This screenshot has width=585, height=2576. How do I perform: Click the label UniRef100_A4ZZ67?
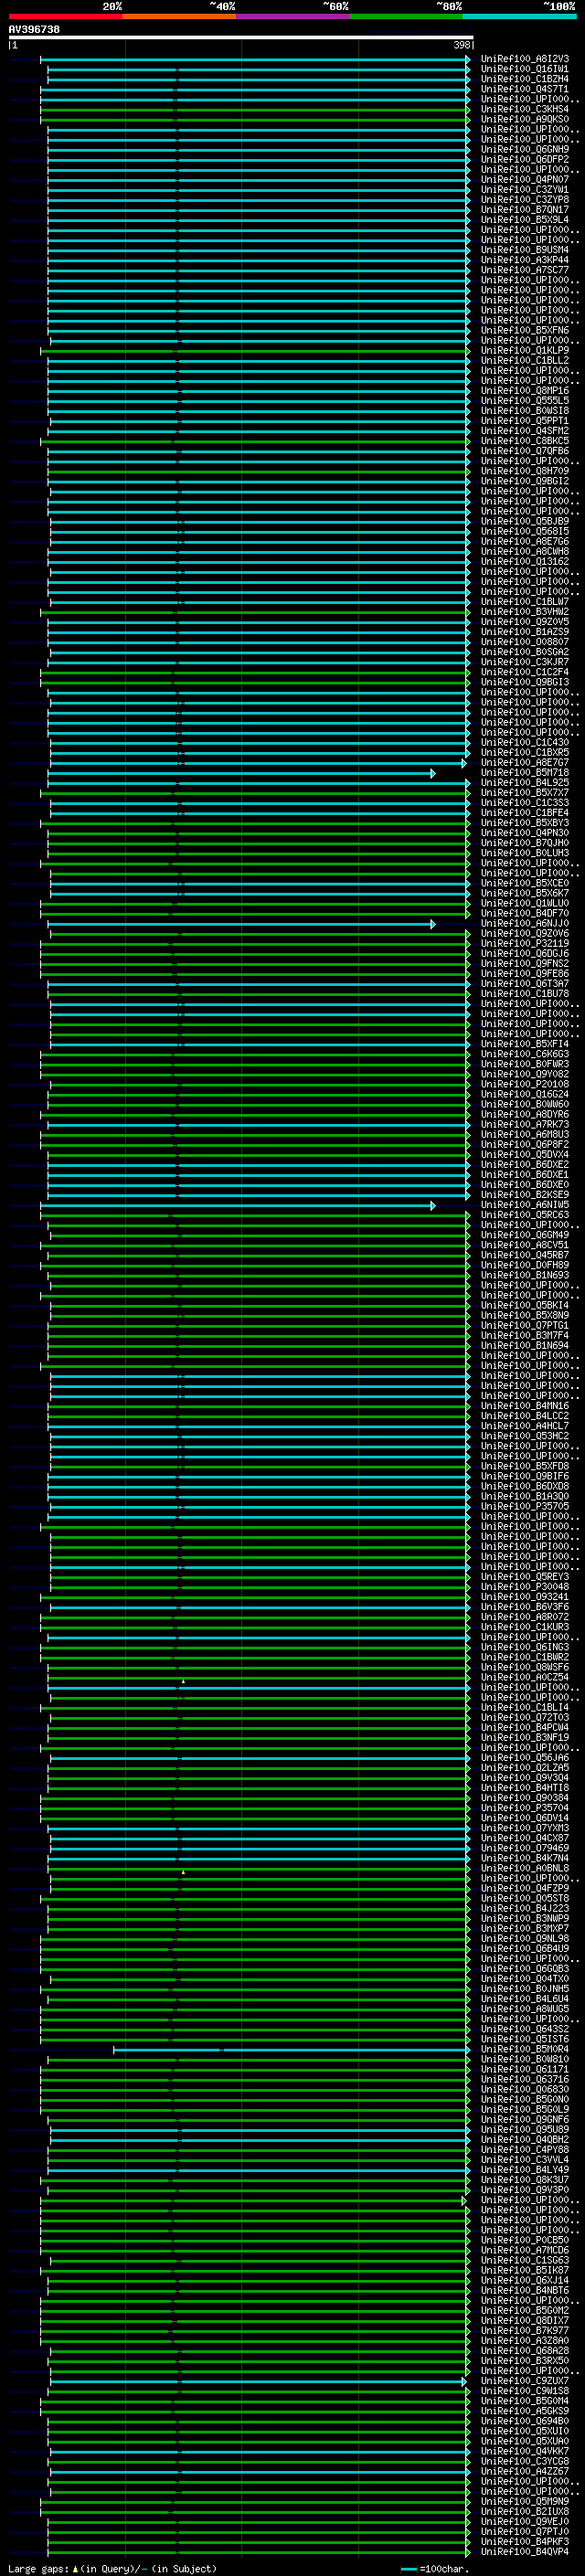[524, 2471]
